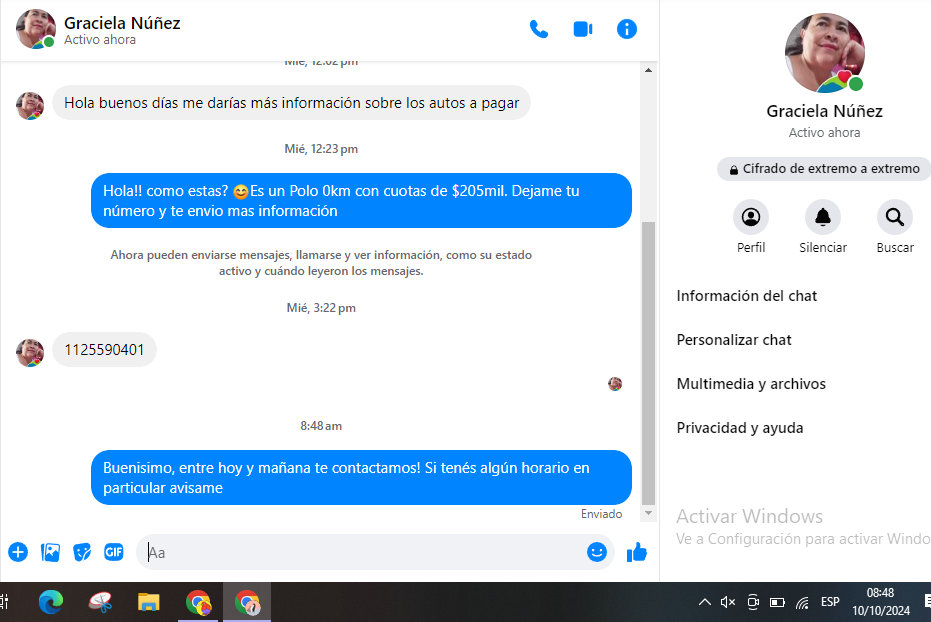Click the chat scrollbar down arrow
Screen dimensions: 931x622
pyautogui.click(x=648, y=514)
